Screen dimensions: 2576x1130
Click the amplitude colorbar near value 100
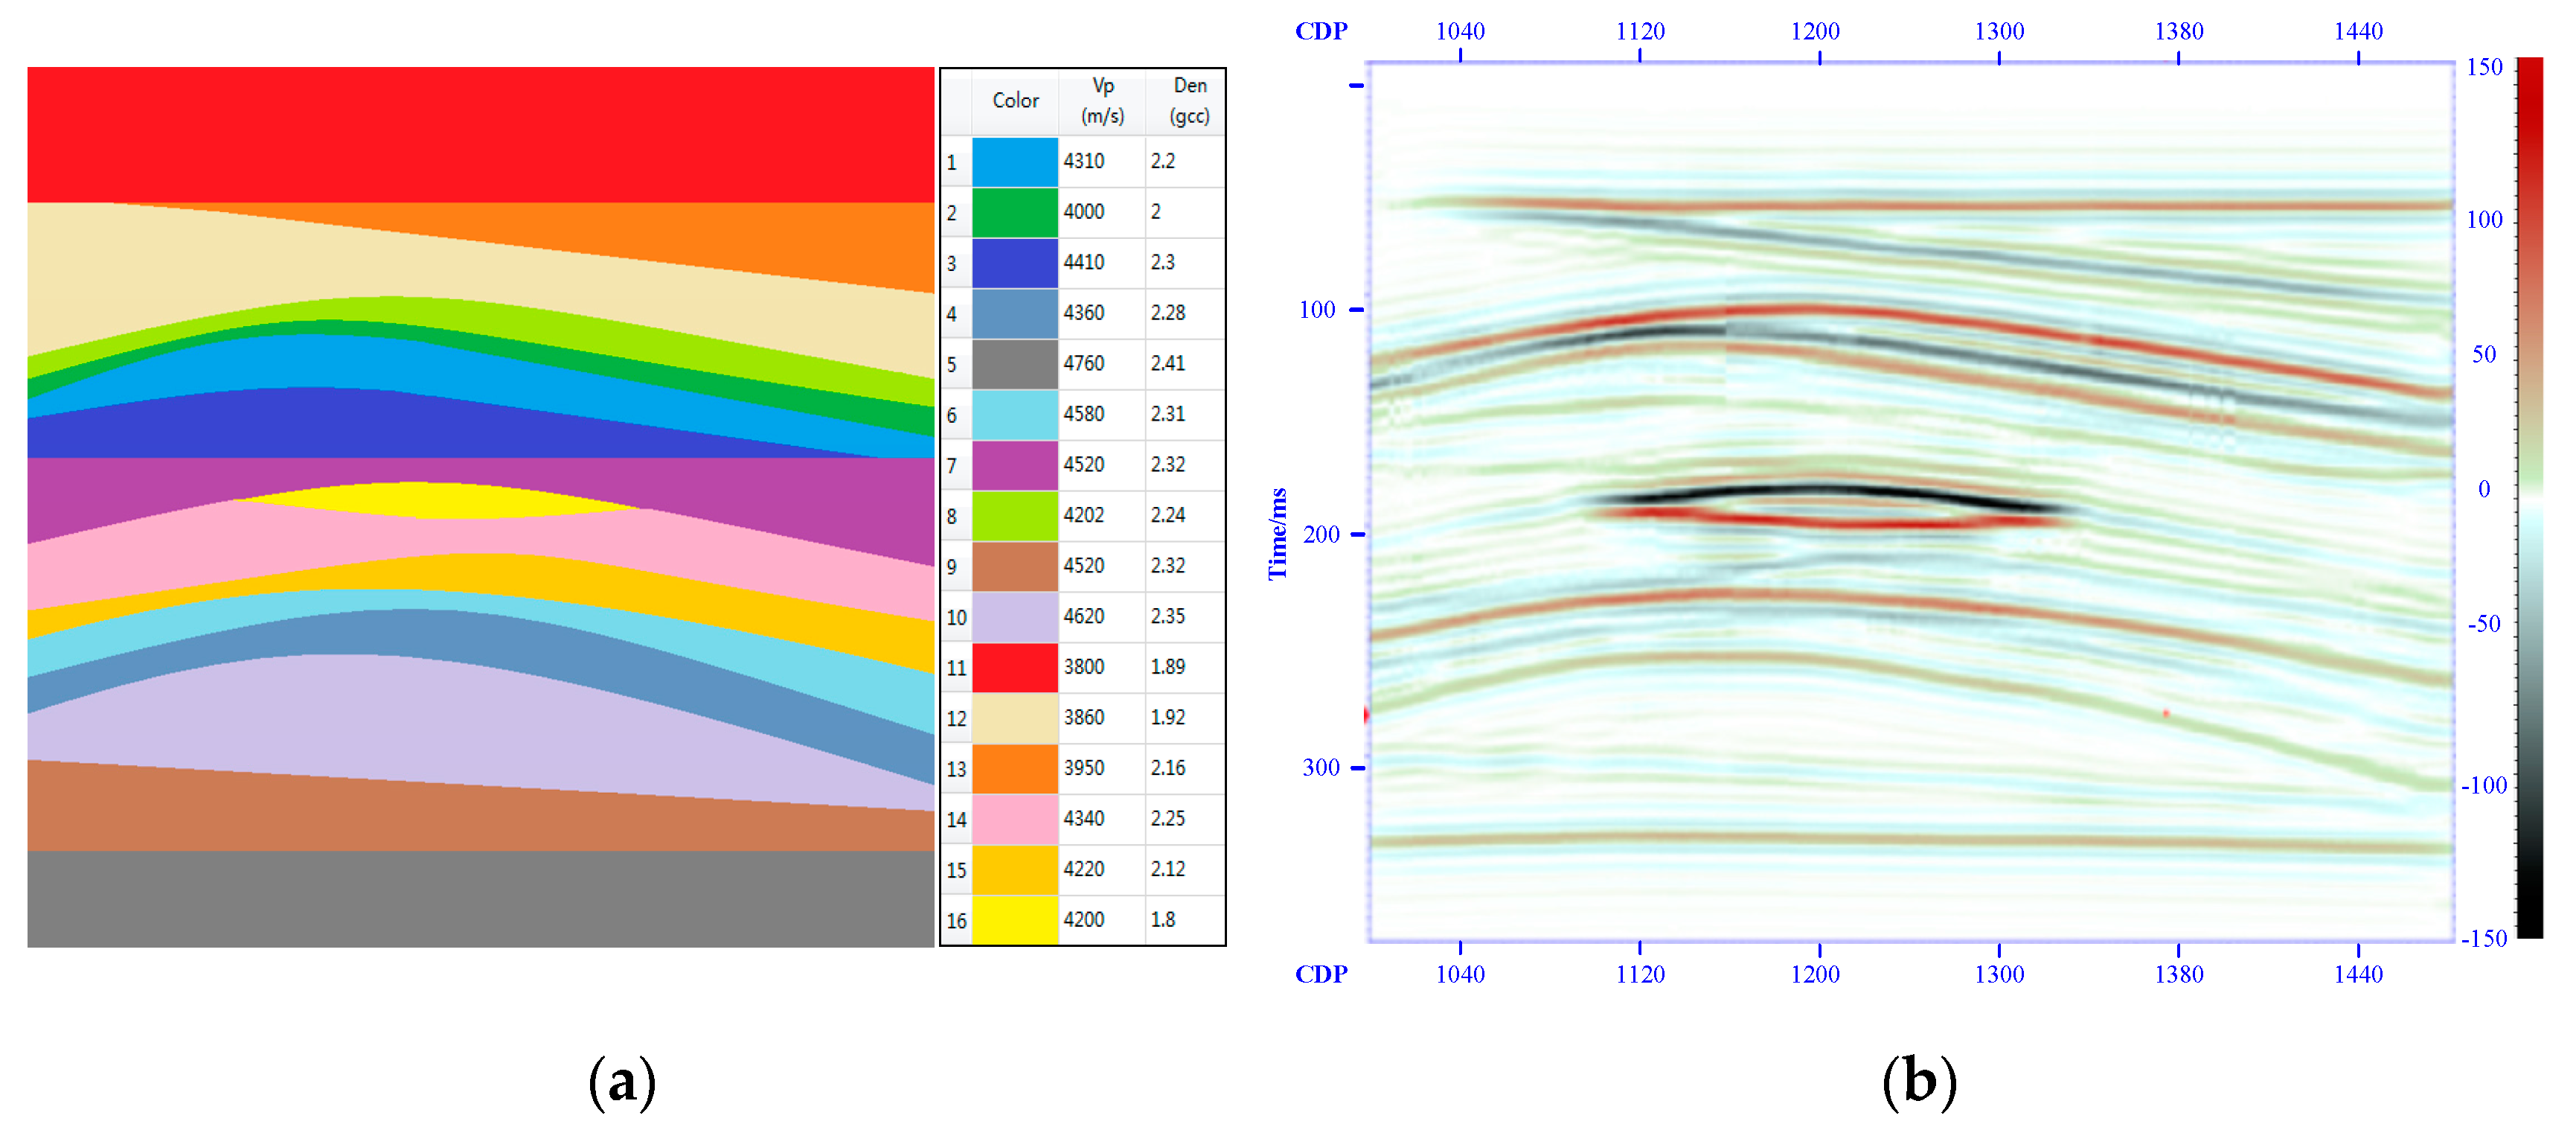pos(2529,220)
